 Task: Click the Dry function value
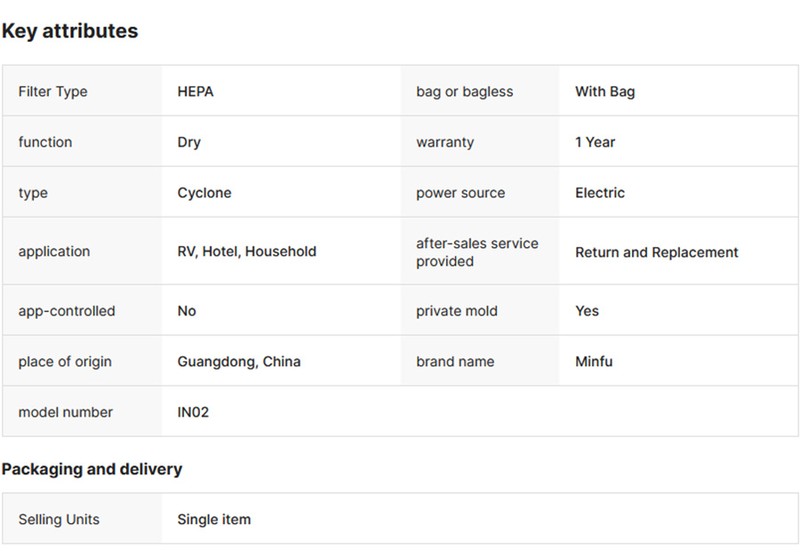pyautogui.click(x=189, y=142)
